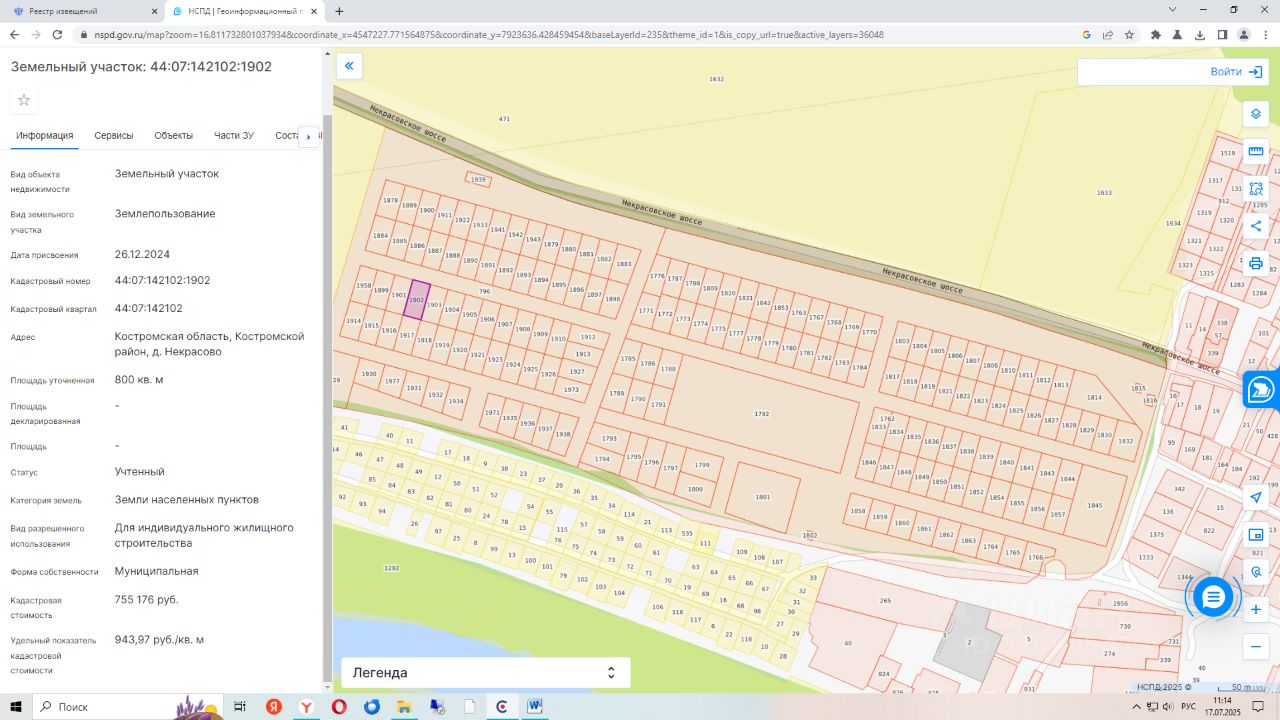1280x720 pixels.
Task: Open Word from the Windows taskbar
Action: tap(534, 706)
